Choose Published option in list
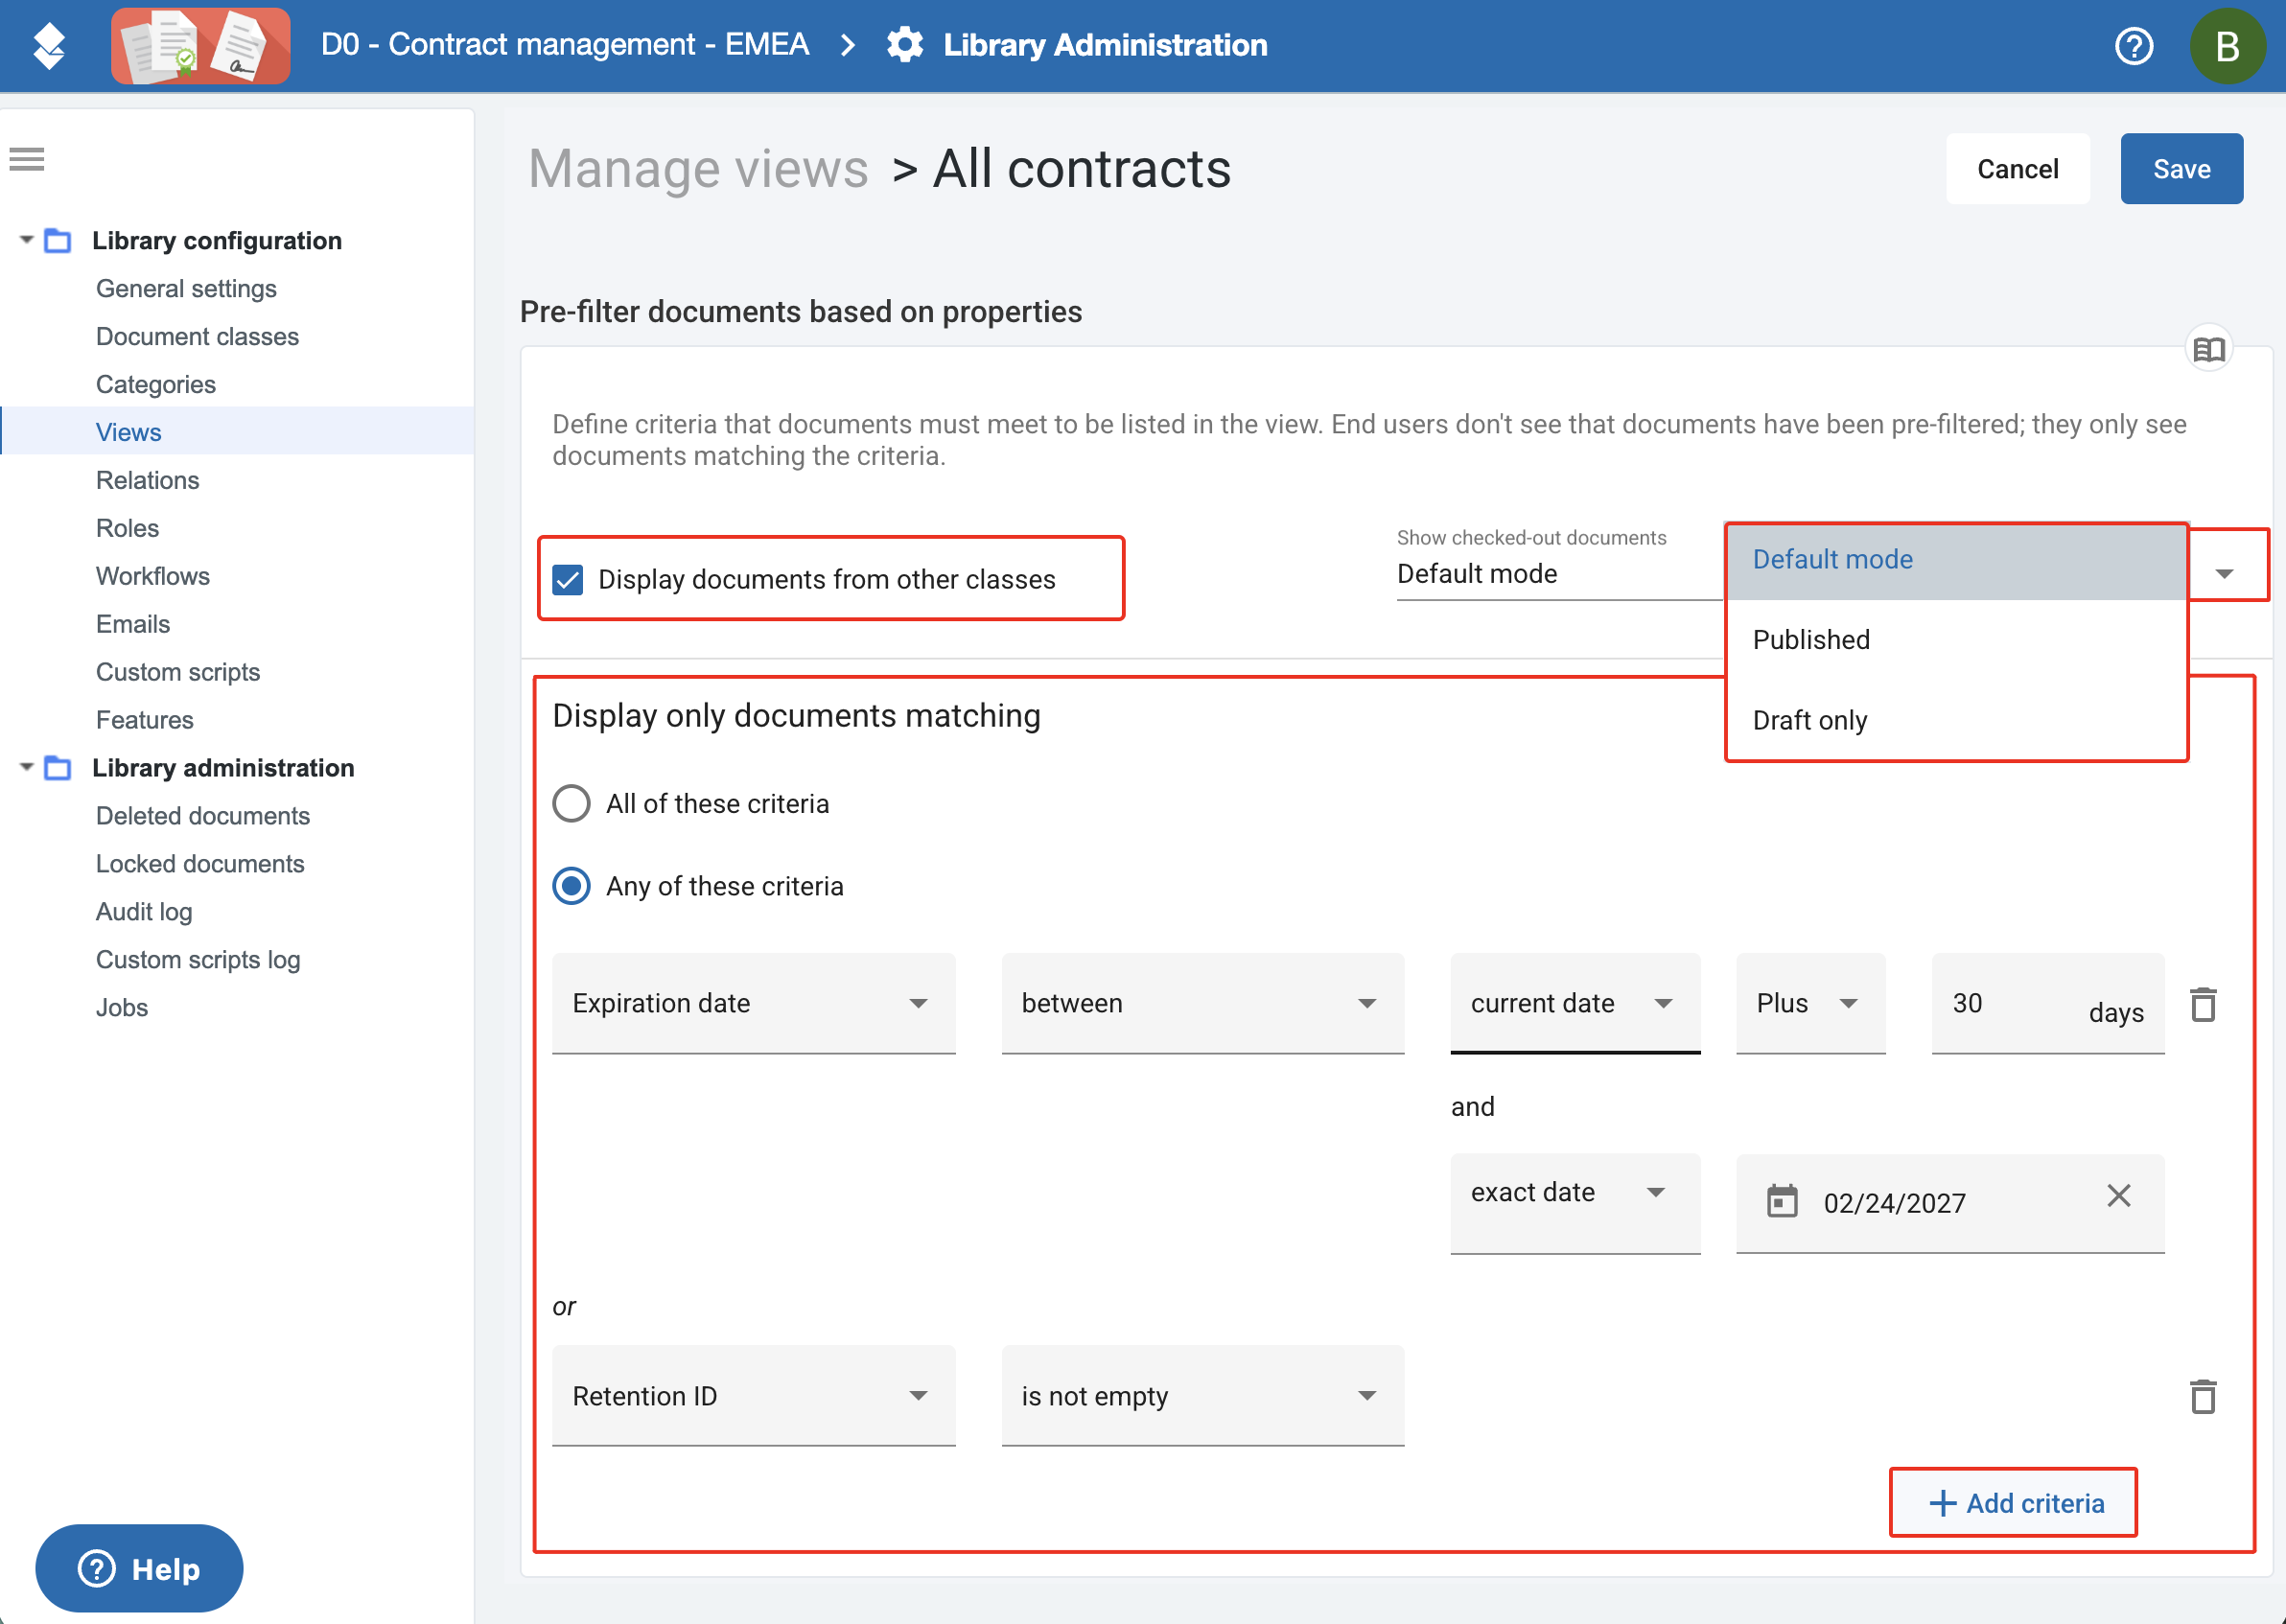The height and width of the screenshot is (1624, 2286). (x=1956, y=640)
